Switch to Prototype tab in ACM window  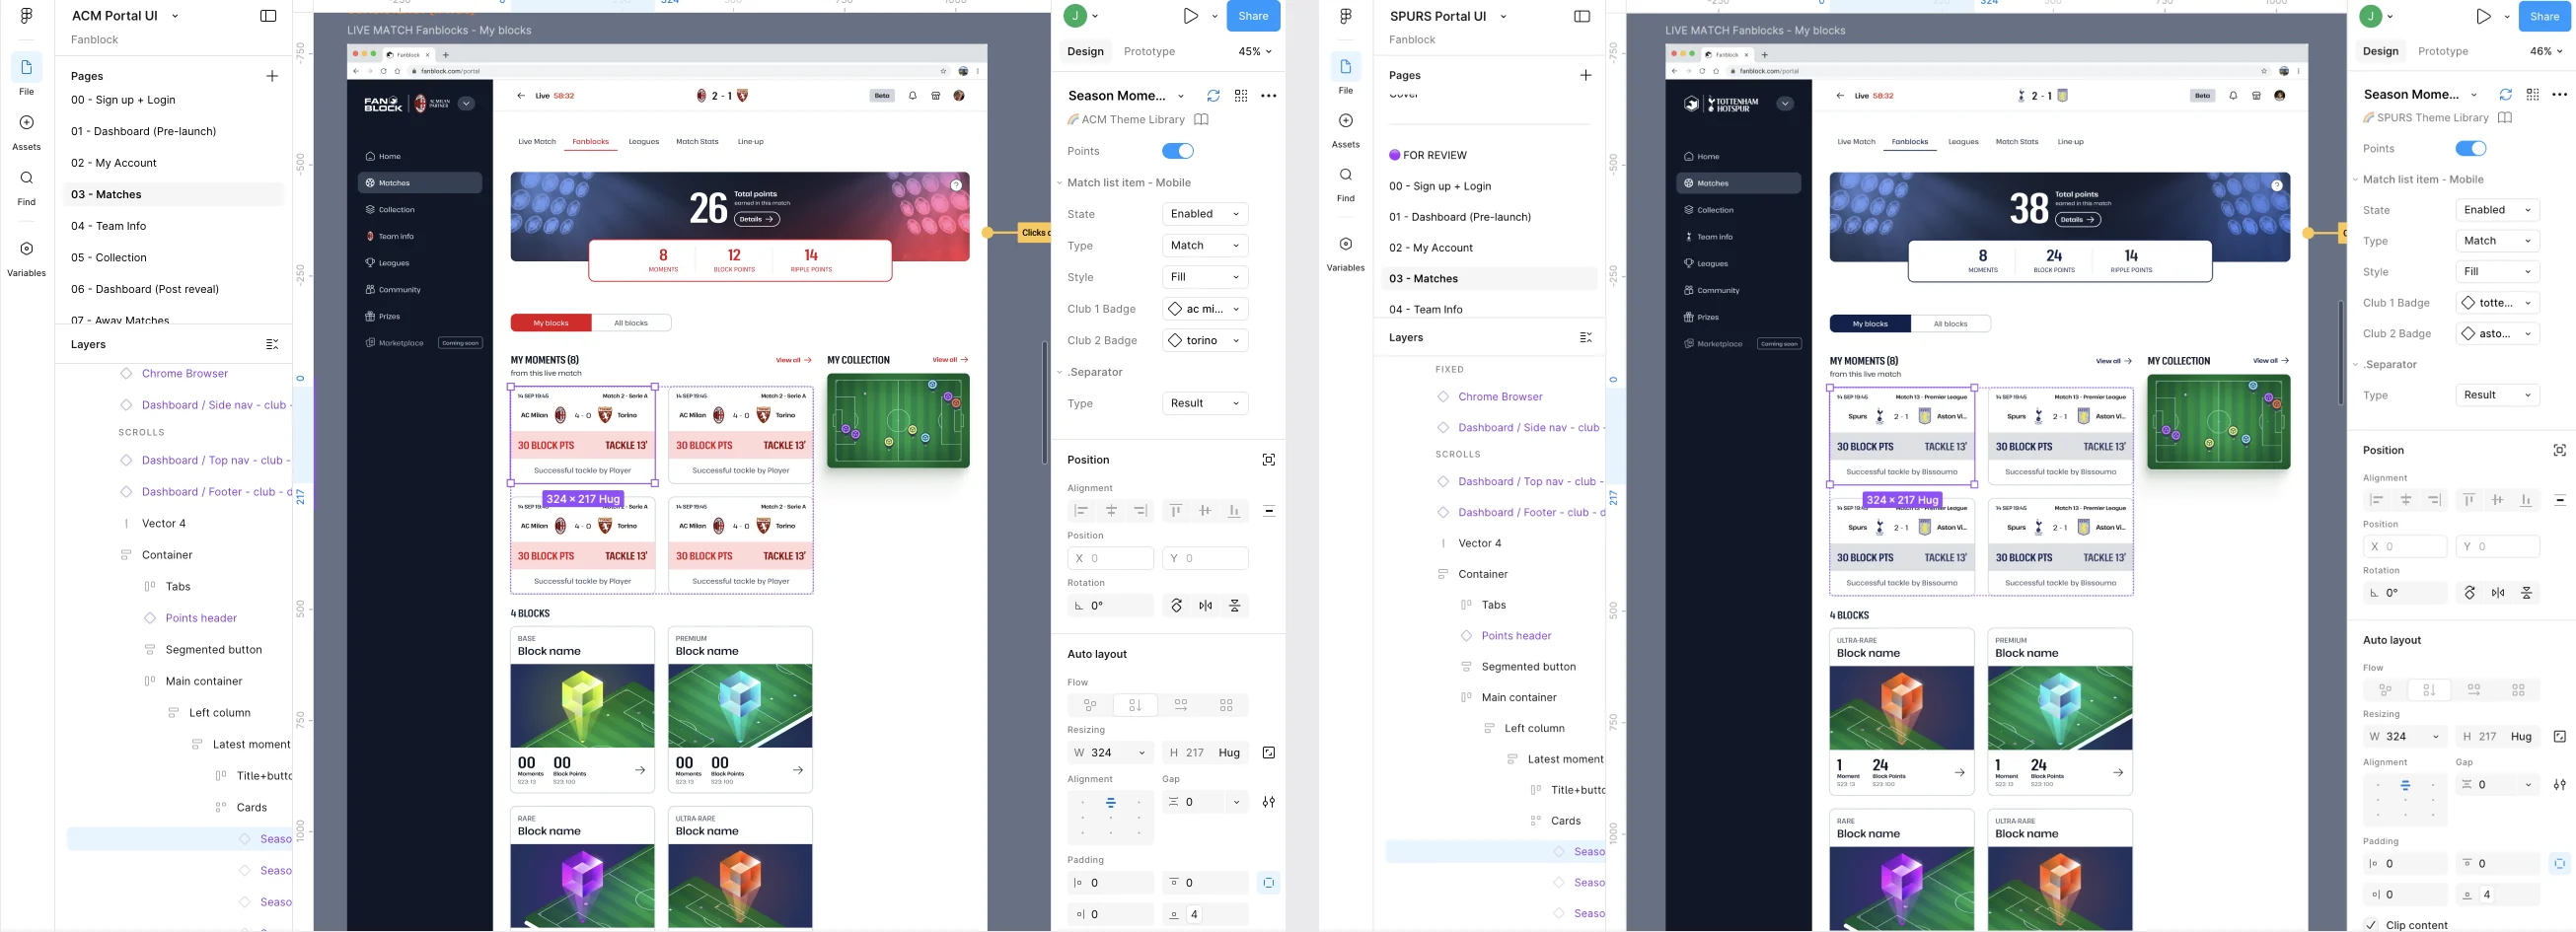[x=1149, y=52]
